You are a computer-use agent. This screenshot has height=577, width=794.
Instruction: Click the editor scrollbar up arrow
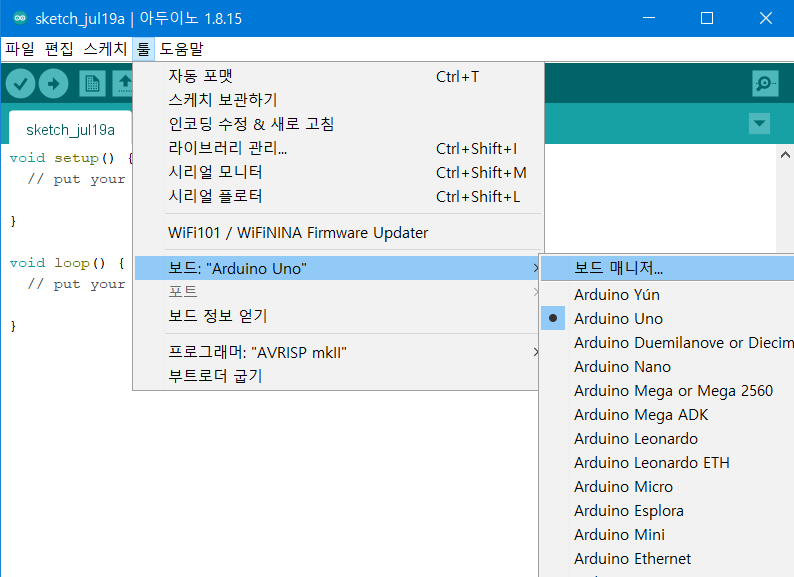(x=785, y=155)
